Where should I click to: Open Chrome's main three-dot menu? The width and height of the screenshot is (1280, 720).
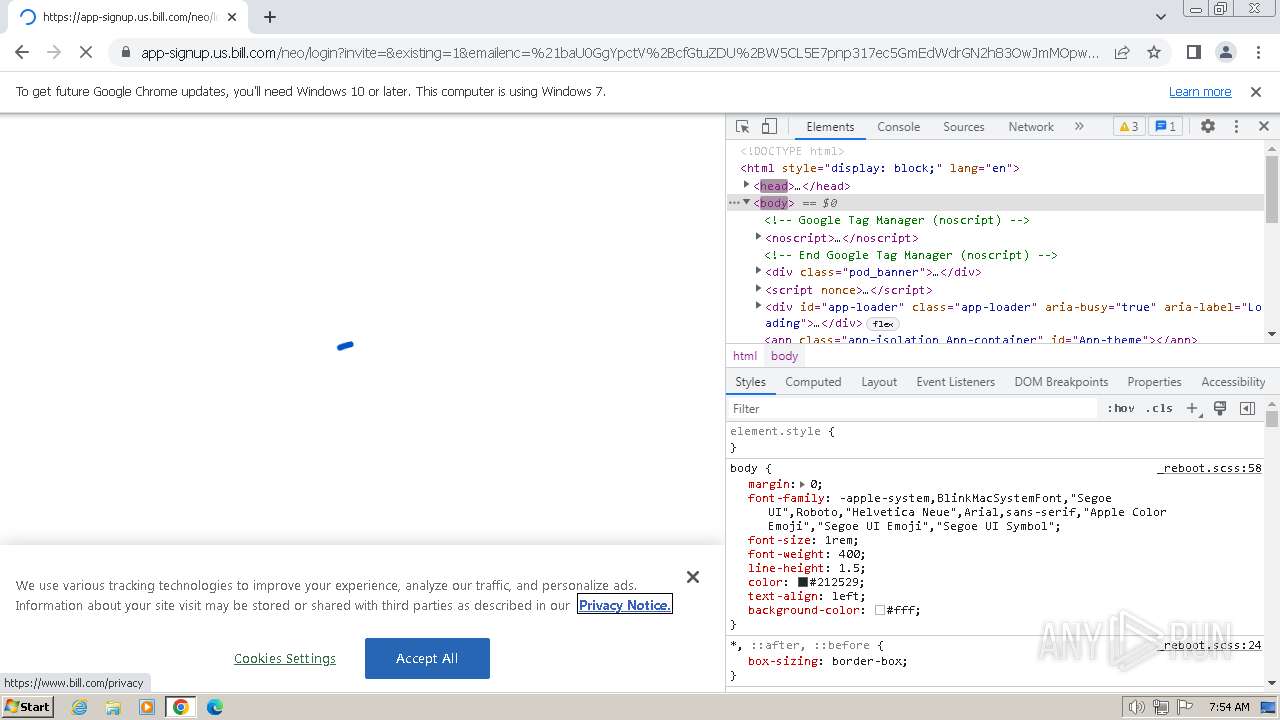pyautogui.click(x=1257, y=52)
